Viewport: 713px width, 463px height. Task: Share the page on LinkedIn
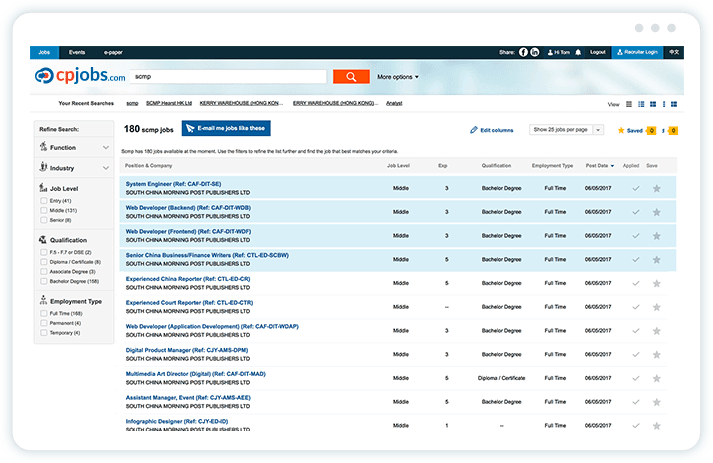[535, 52]
